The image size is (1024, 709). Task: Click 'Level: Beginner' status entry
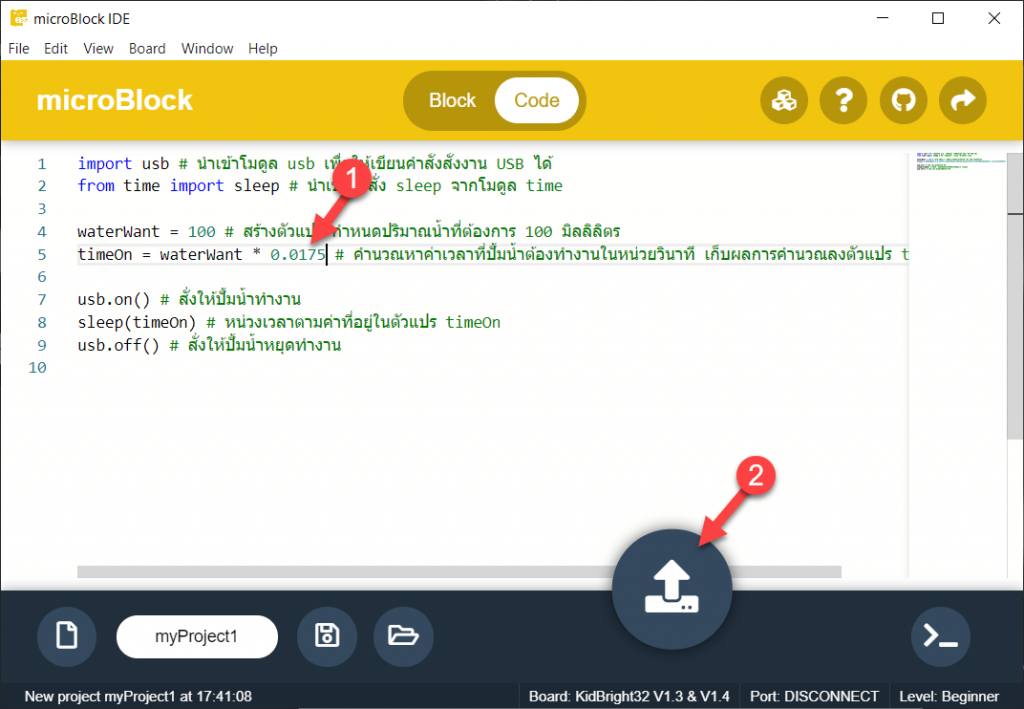[x=949, y=697]
